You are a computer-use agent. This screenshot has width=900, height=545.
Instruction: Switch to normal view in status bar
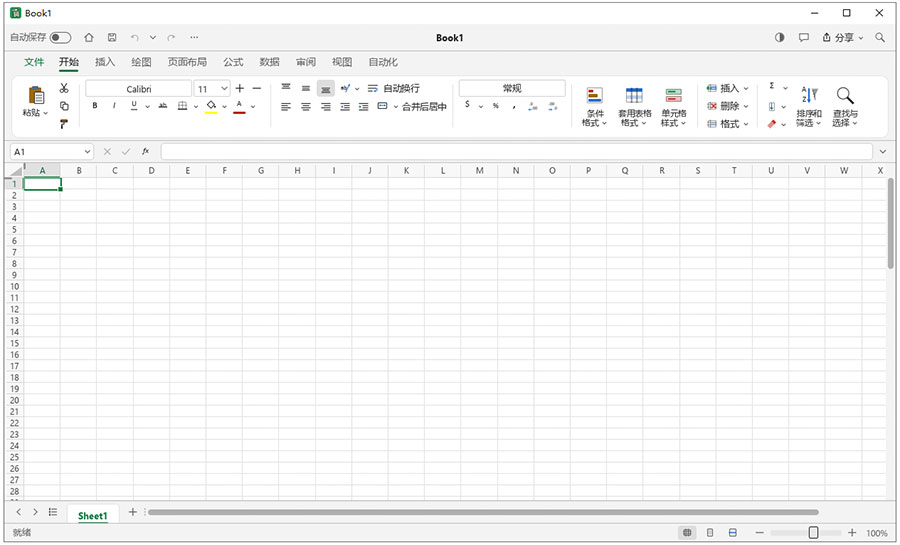pyautogui.click(x=687, y=533)
